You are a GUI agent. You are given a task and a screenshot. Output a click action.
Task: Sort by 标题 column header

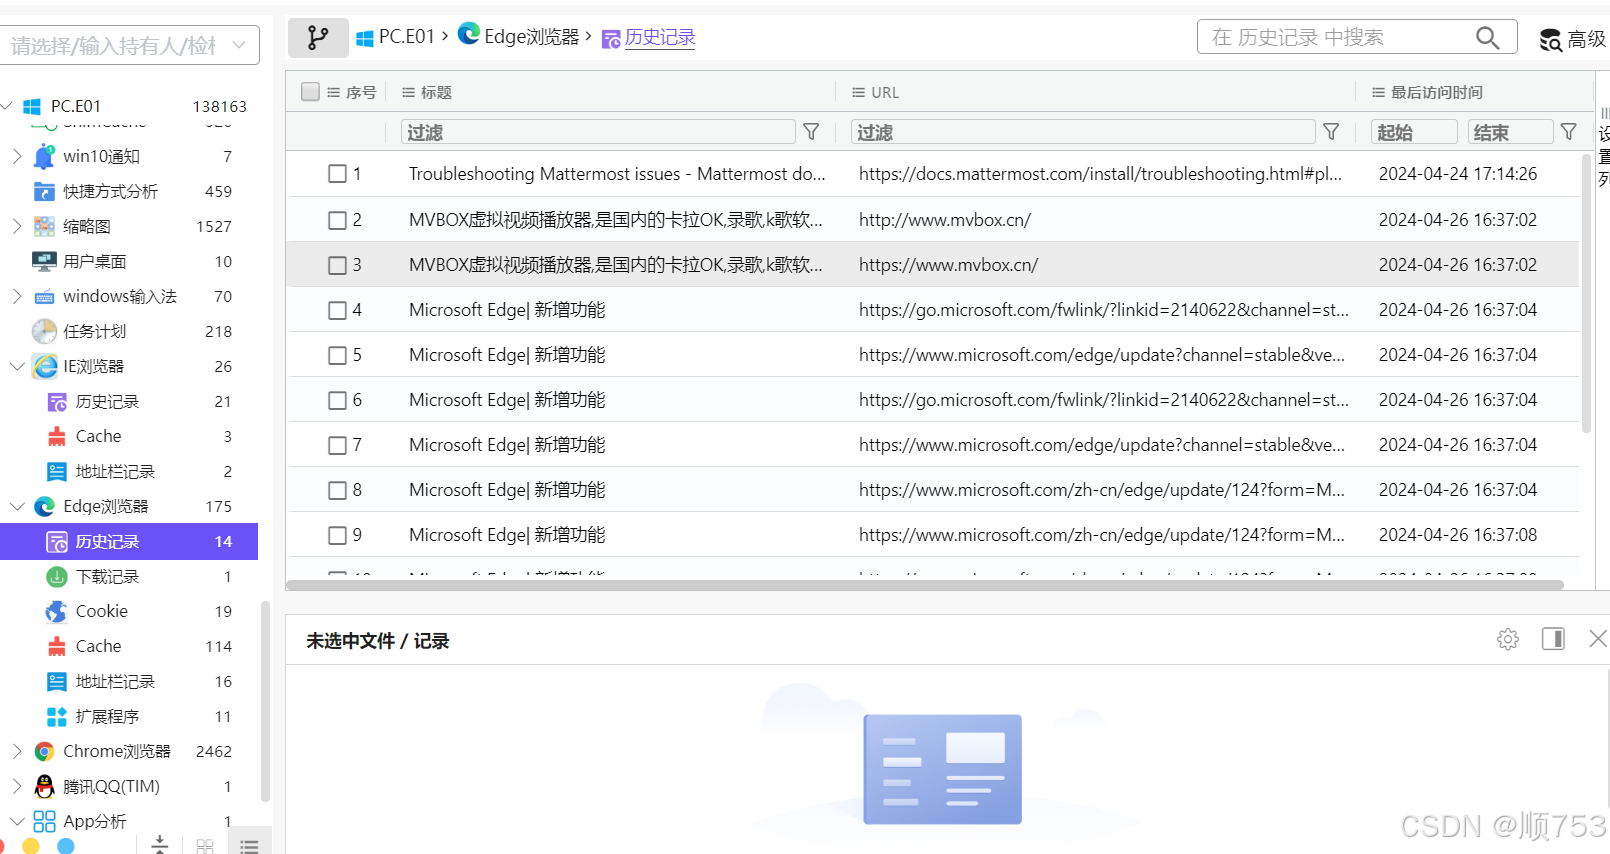point(427,92)
